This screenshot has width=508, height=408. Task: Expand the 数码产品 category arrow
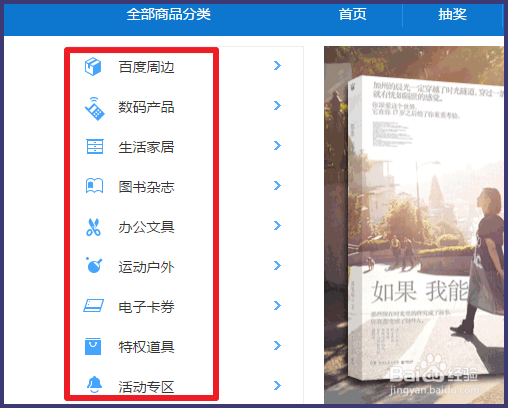click(277, 106)
